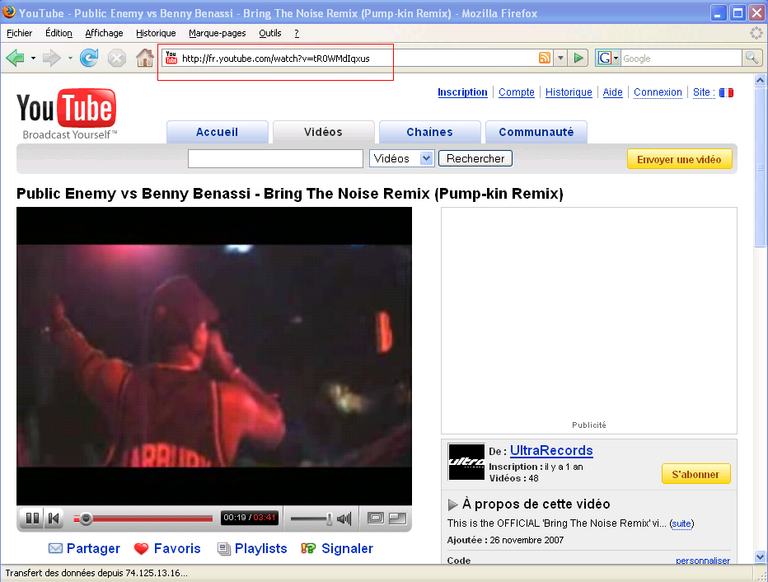Open the Historique menu in the menu bar
Screen dimensions: 768x582
156,33
